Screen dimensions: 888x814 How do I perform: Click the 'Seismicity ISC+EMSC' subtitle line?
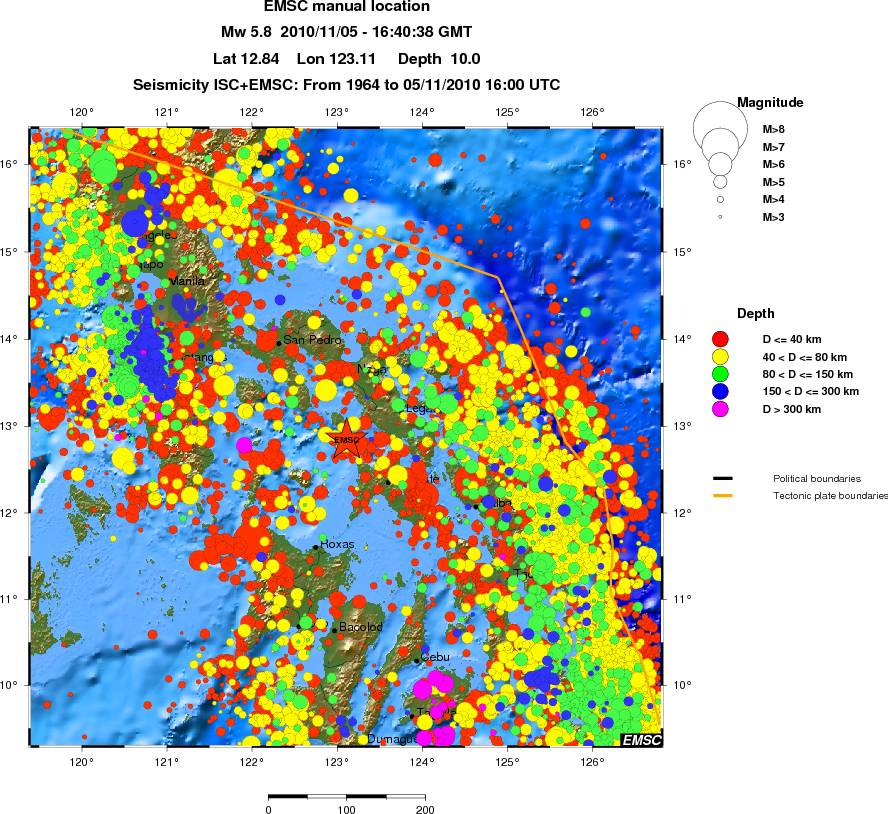pyautogui.click(x=347, y=85)
